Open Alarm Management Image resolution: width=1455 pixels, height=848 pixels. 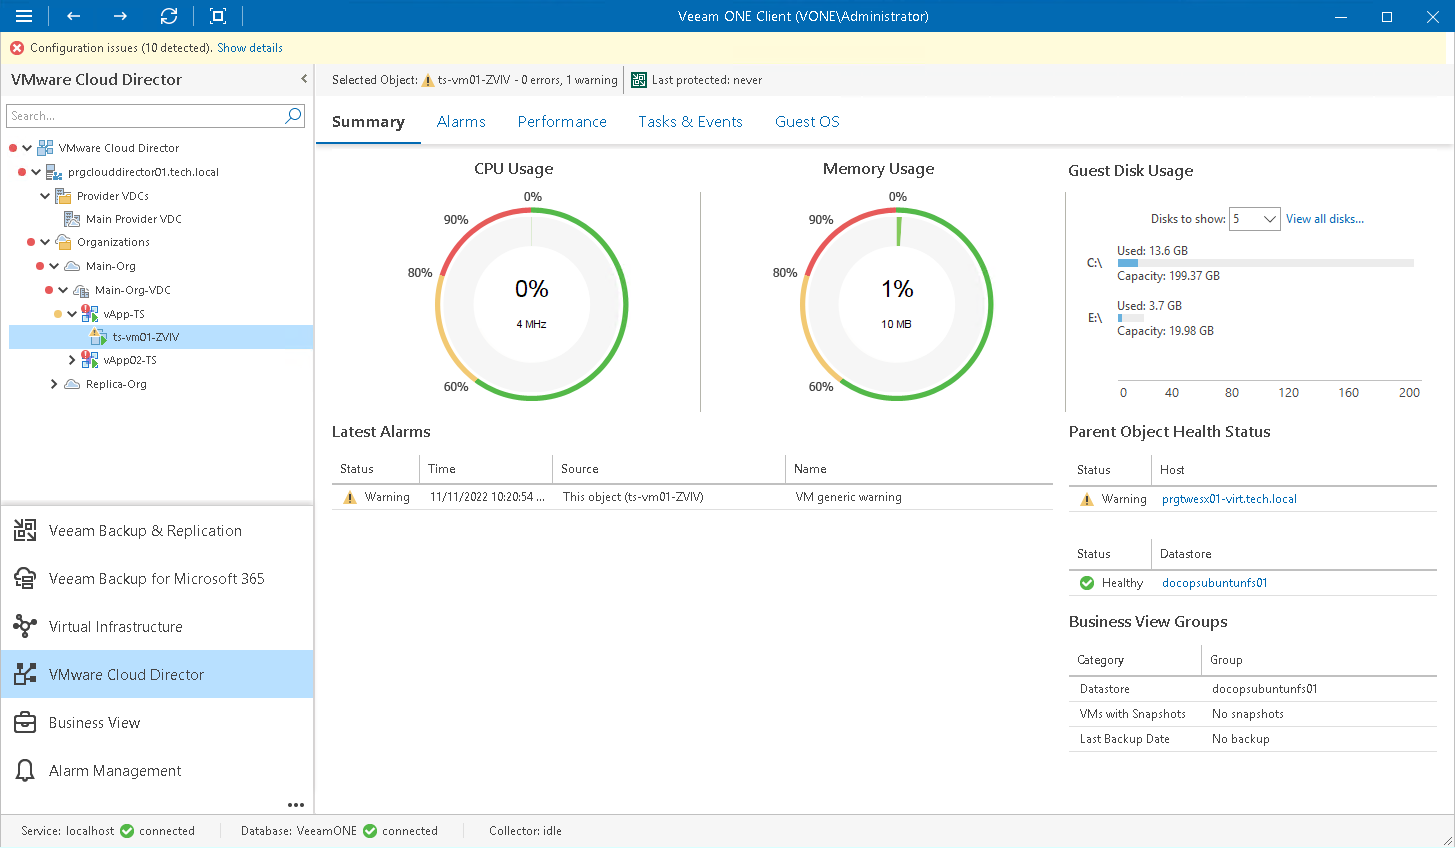pyautogui.click(x=115, y=770)
